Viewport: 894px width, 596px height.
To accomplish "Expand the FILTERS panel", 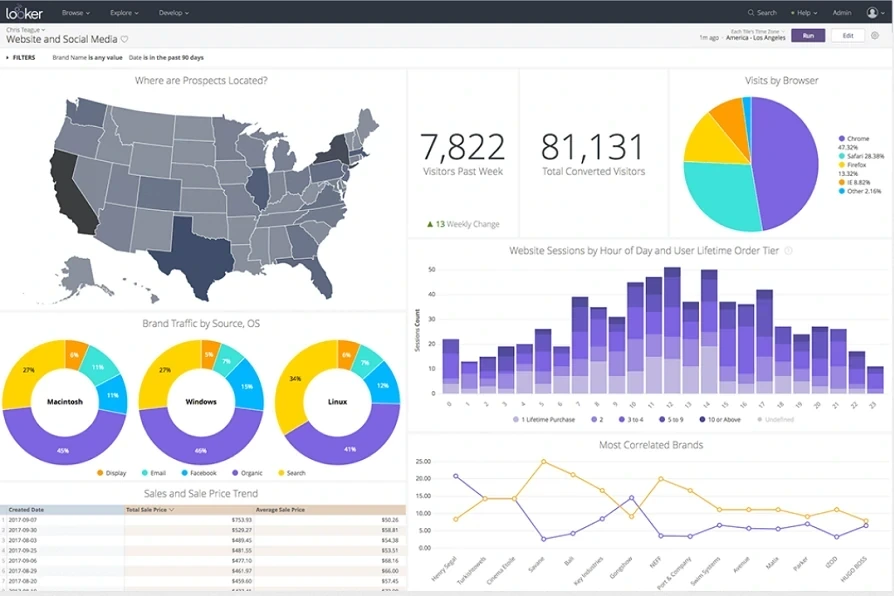I will (x=22, y=57).
